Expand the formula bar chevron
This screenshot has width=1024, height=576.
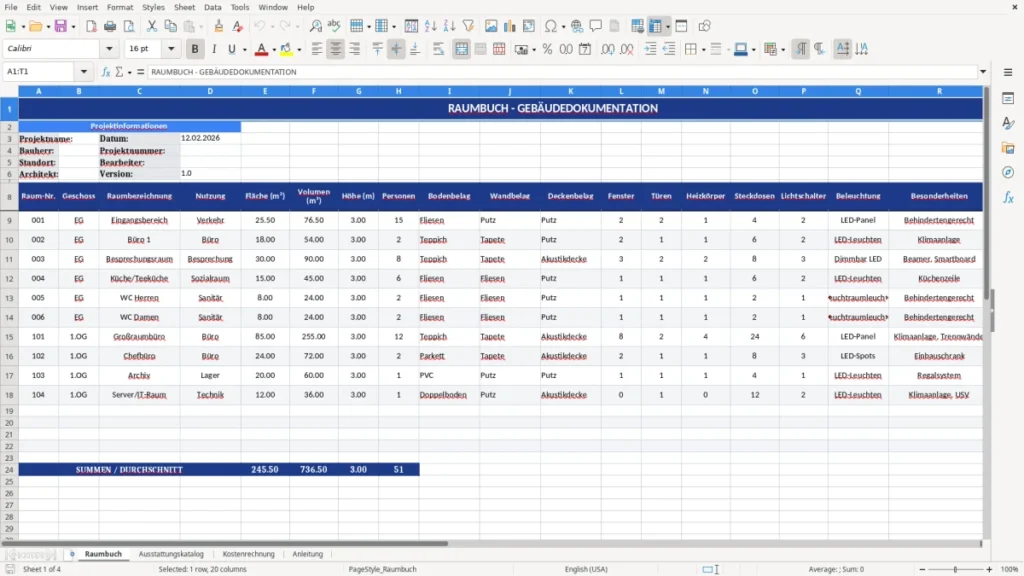(x=983, y=72)
